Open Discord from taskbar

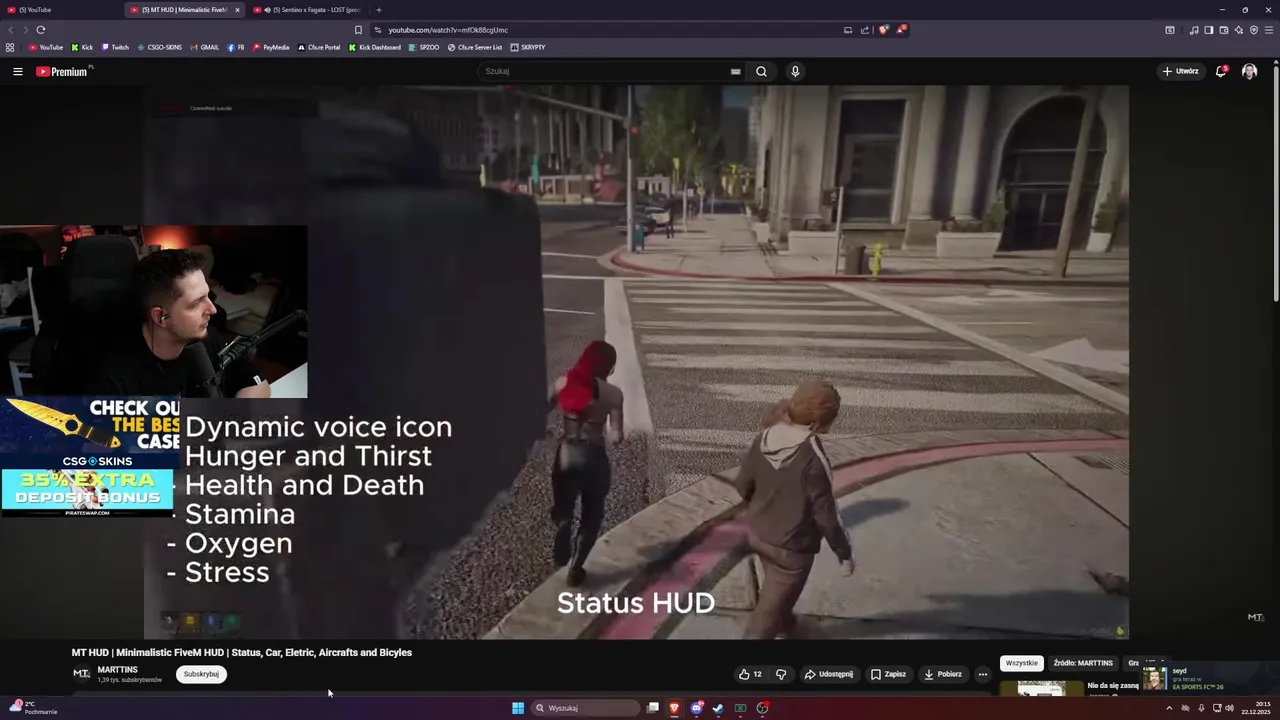(x=696, y=708)
